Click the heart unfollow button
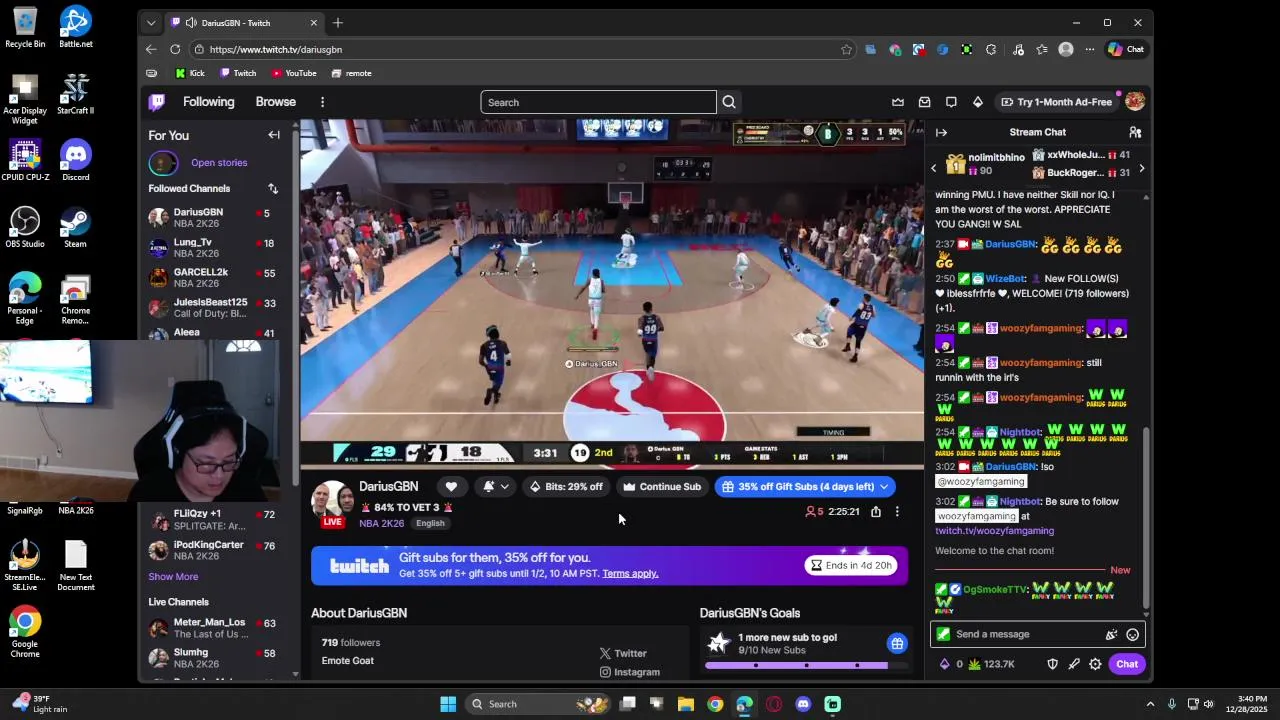1280x720 pixels. pos(451,487)
